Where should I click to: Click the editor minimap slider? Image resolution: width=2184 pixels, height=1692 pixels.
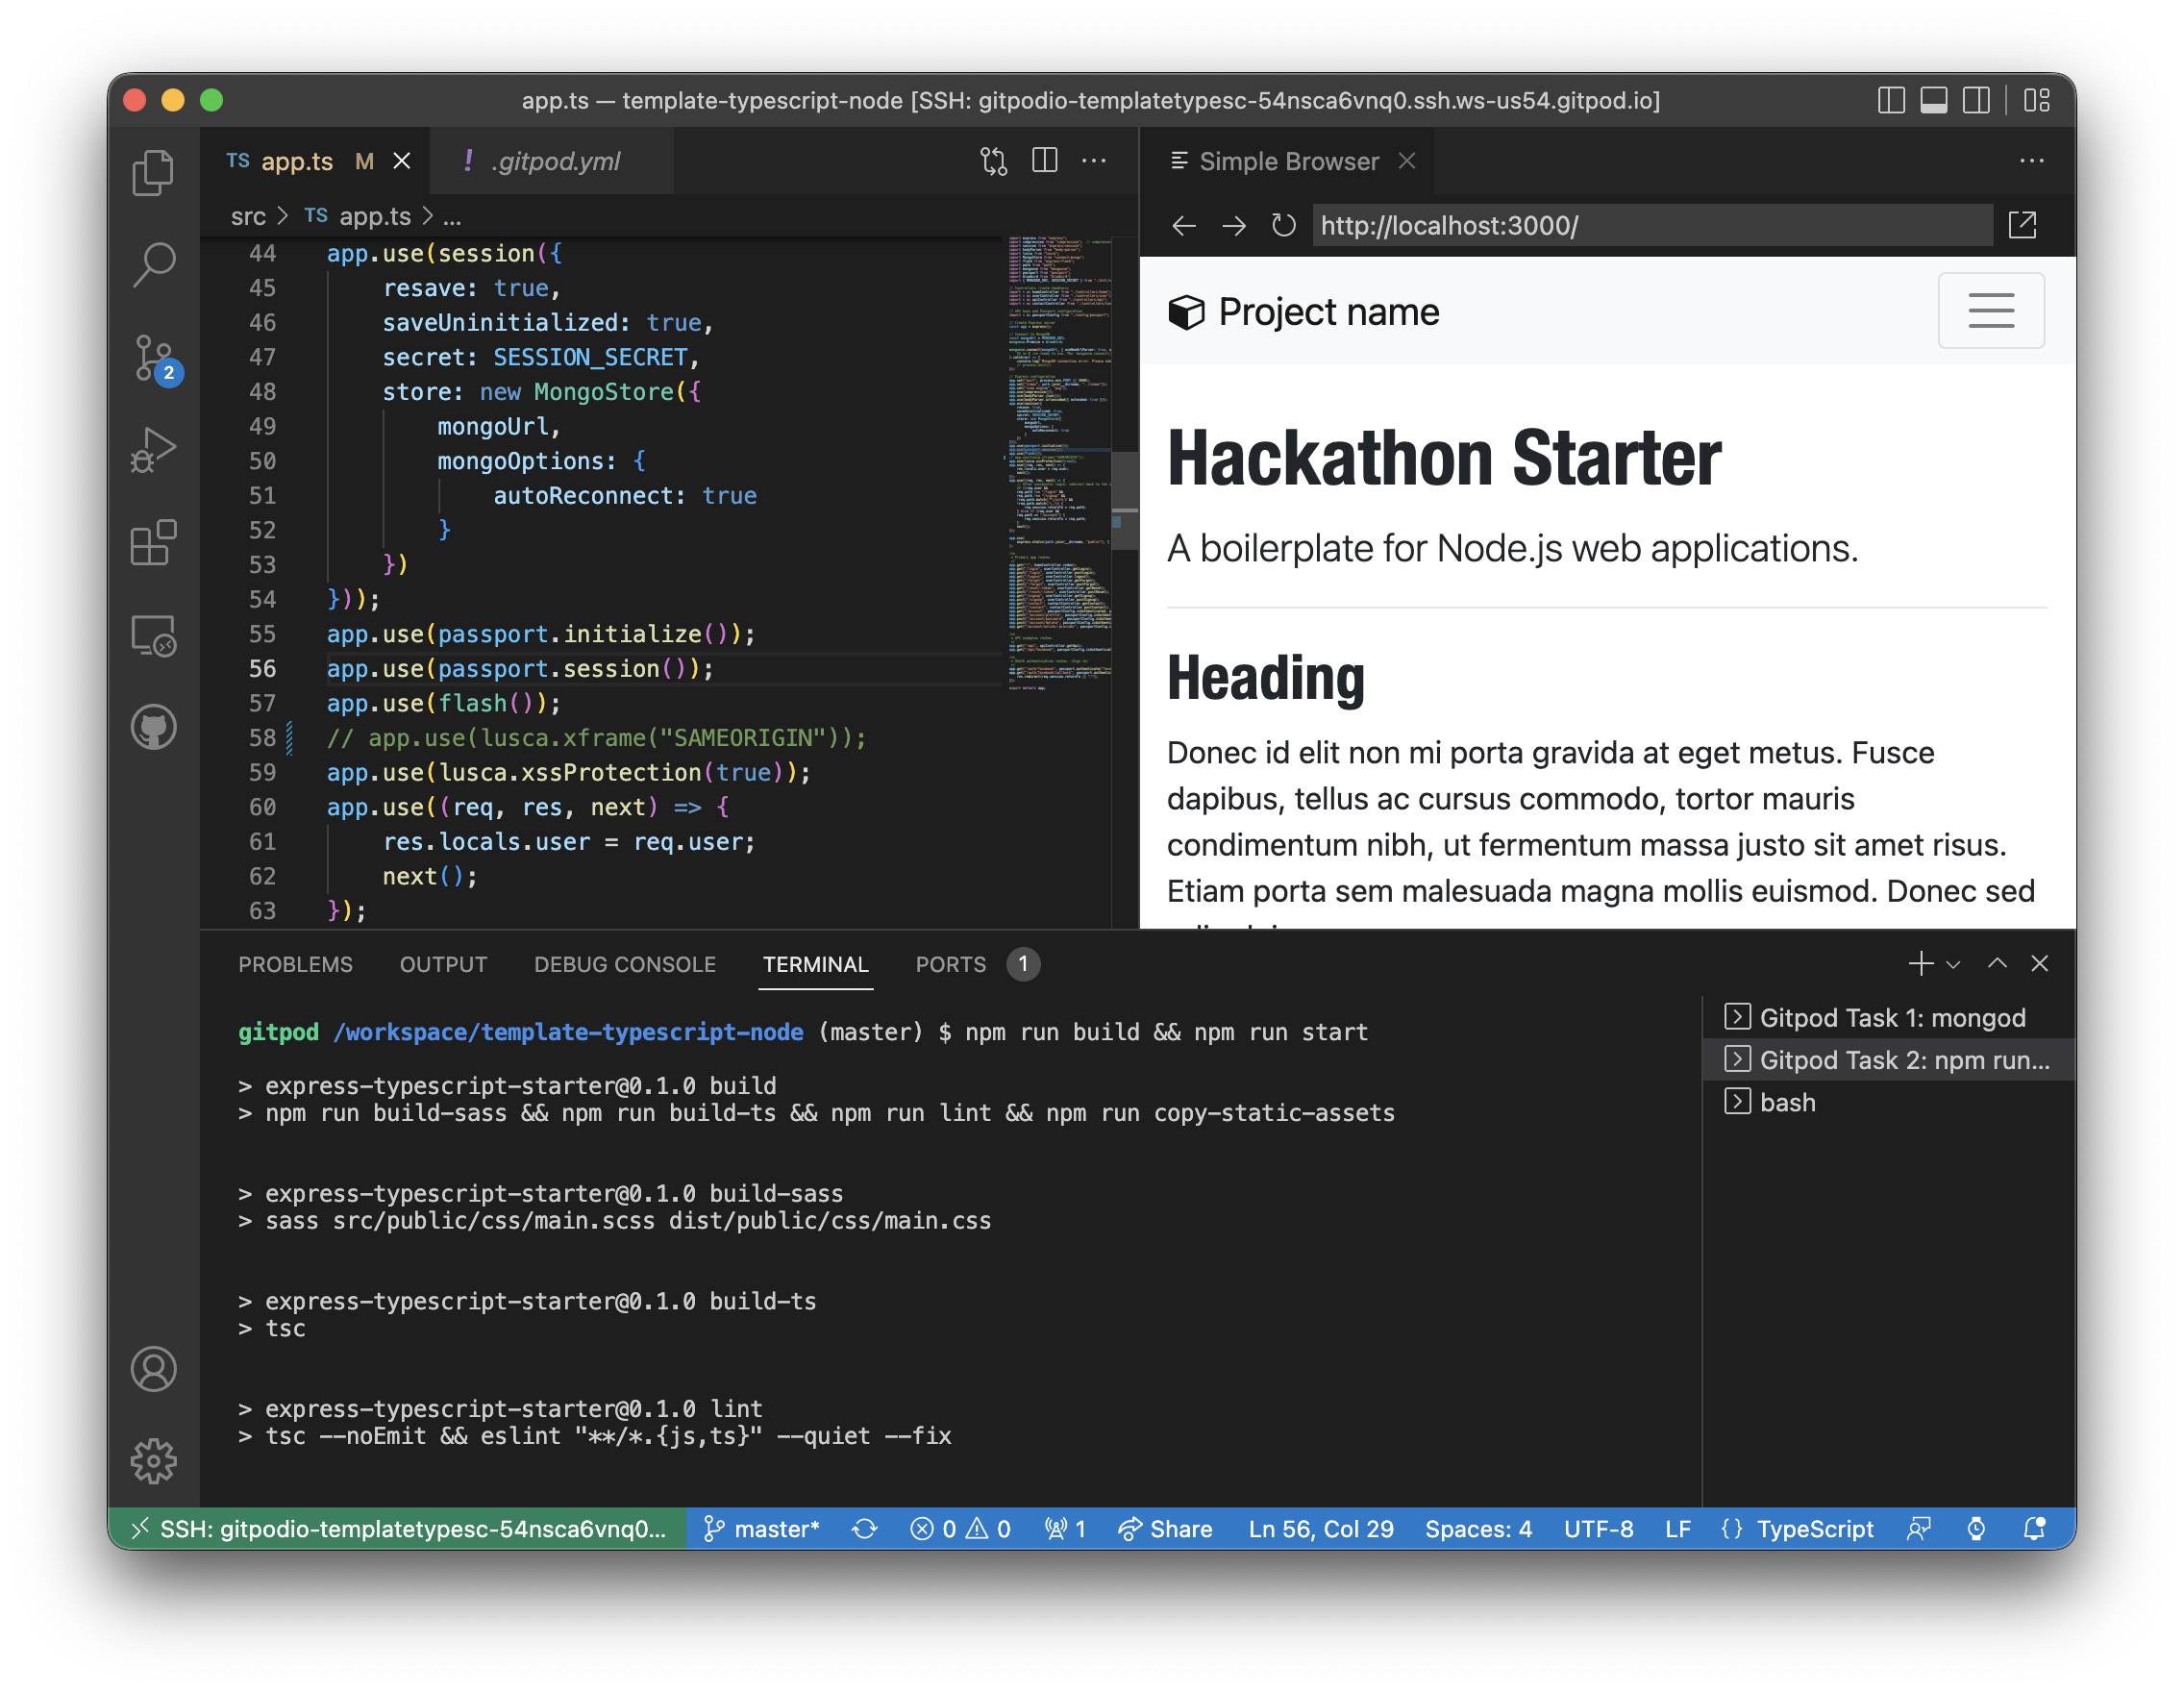coord(1124,499)
